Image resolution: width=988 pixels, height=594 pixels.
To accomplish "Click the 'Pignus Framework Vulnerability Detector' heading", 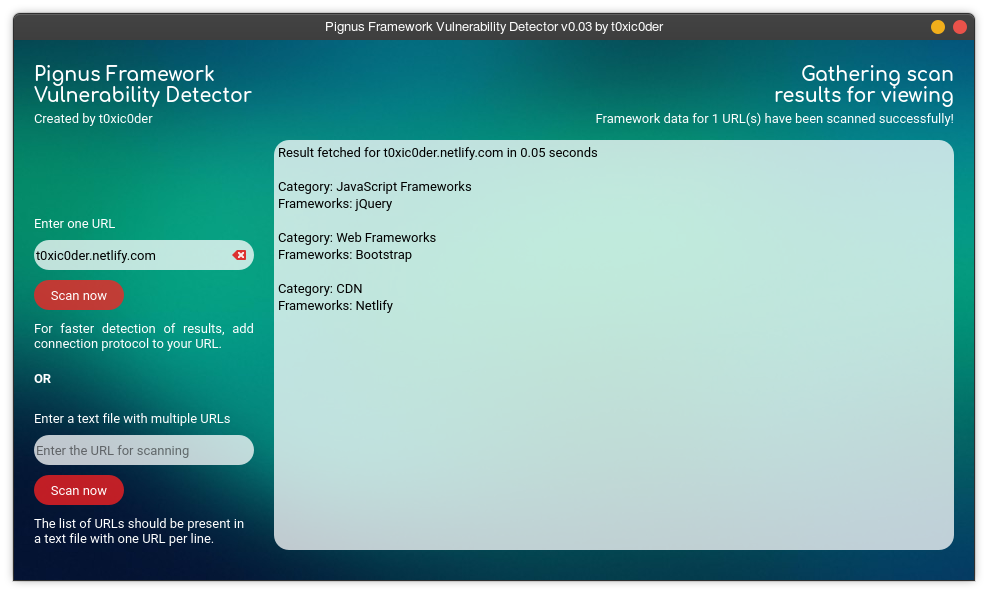I will point(142,84).
